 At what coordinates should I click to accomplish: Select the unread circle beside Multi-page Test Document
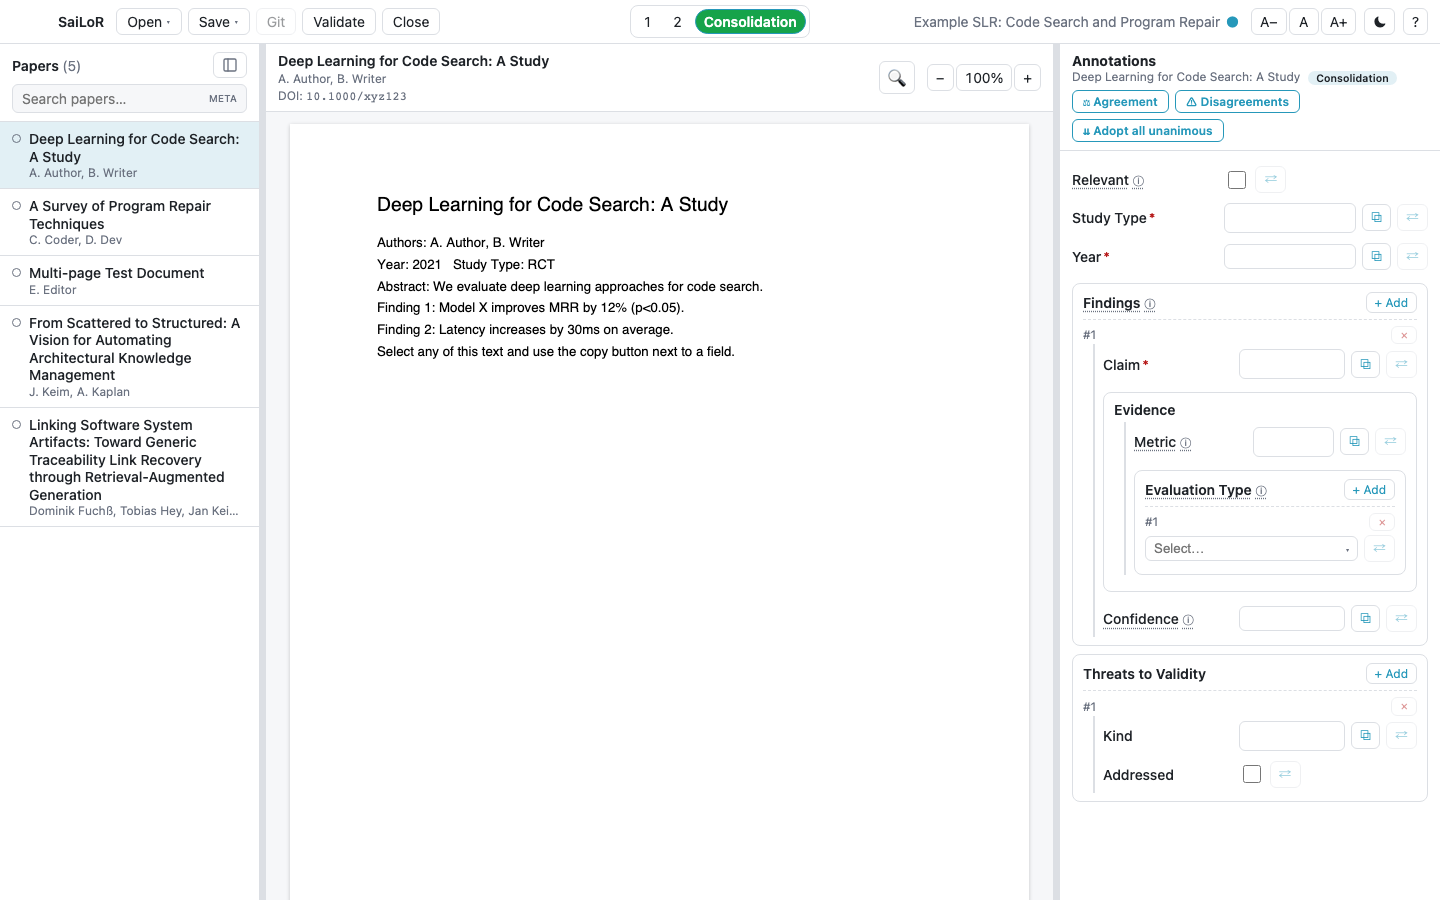(x=17, y=272)
